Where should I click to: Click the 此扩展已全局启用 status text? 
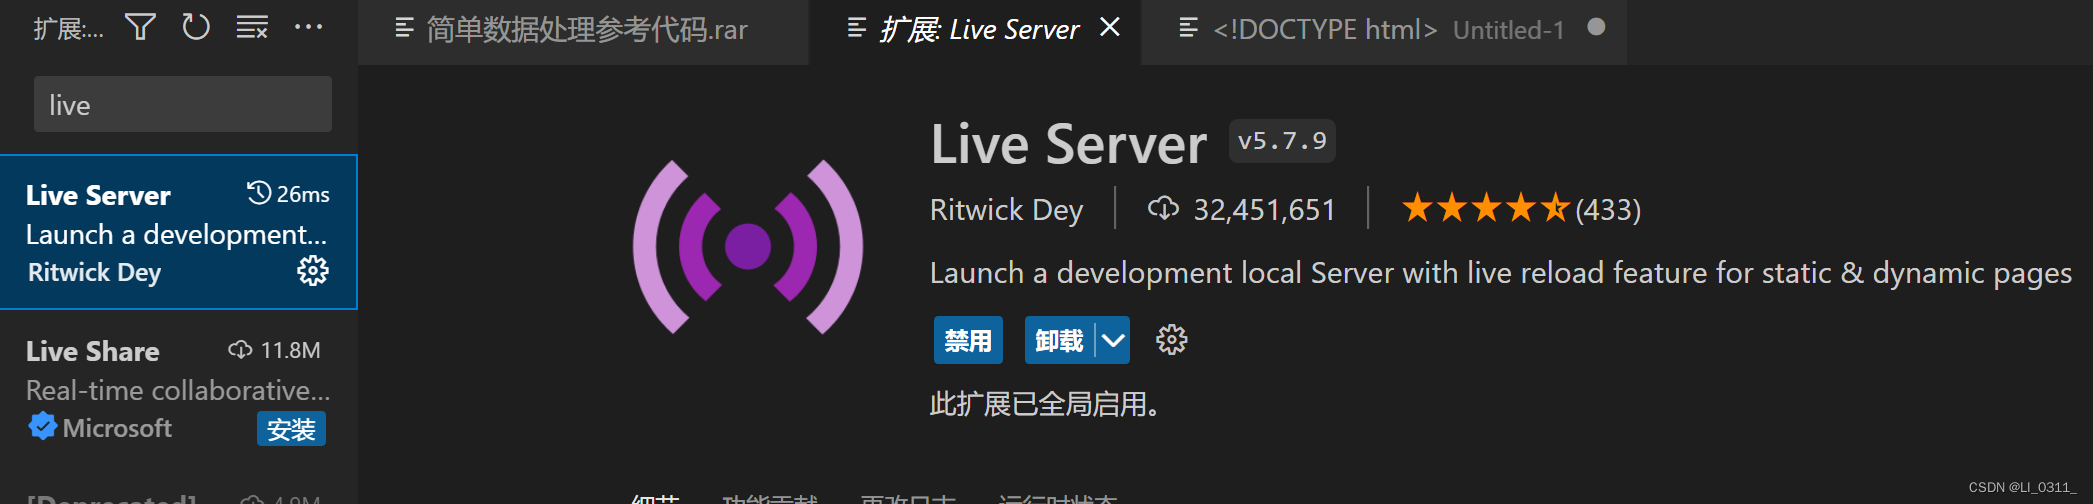[x=1044, y=404]
